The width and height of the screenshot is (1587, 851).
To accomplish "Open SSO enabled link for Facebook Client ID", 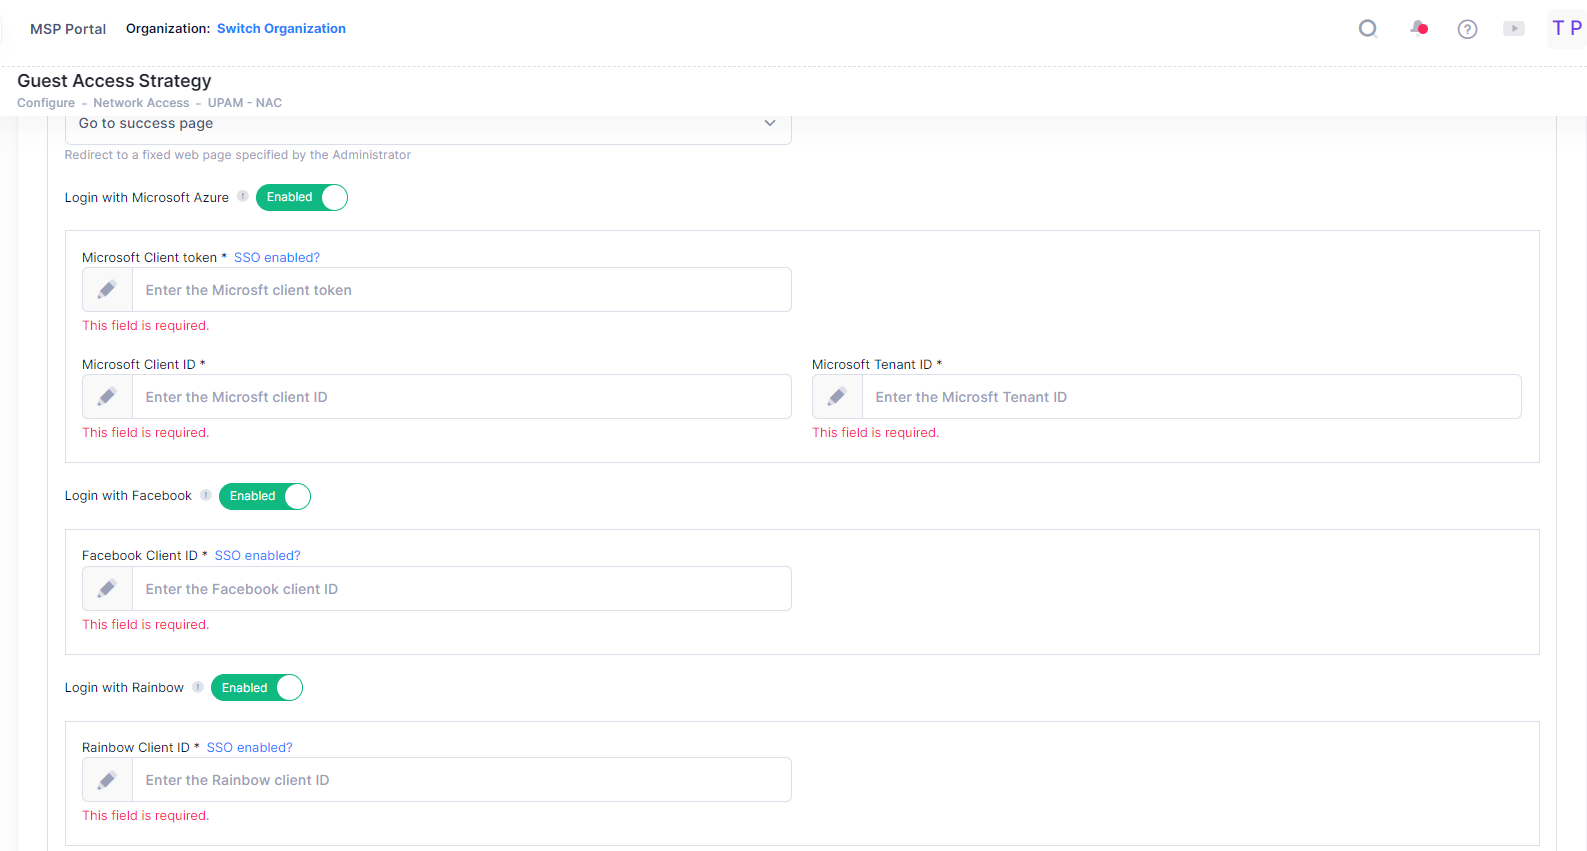I will [x=257, y=556].
